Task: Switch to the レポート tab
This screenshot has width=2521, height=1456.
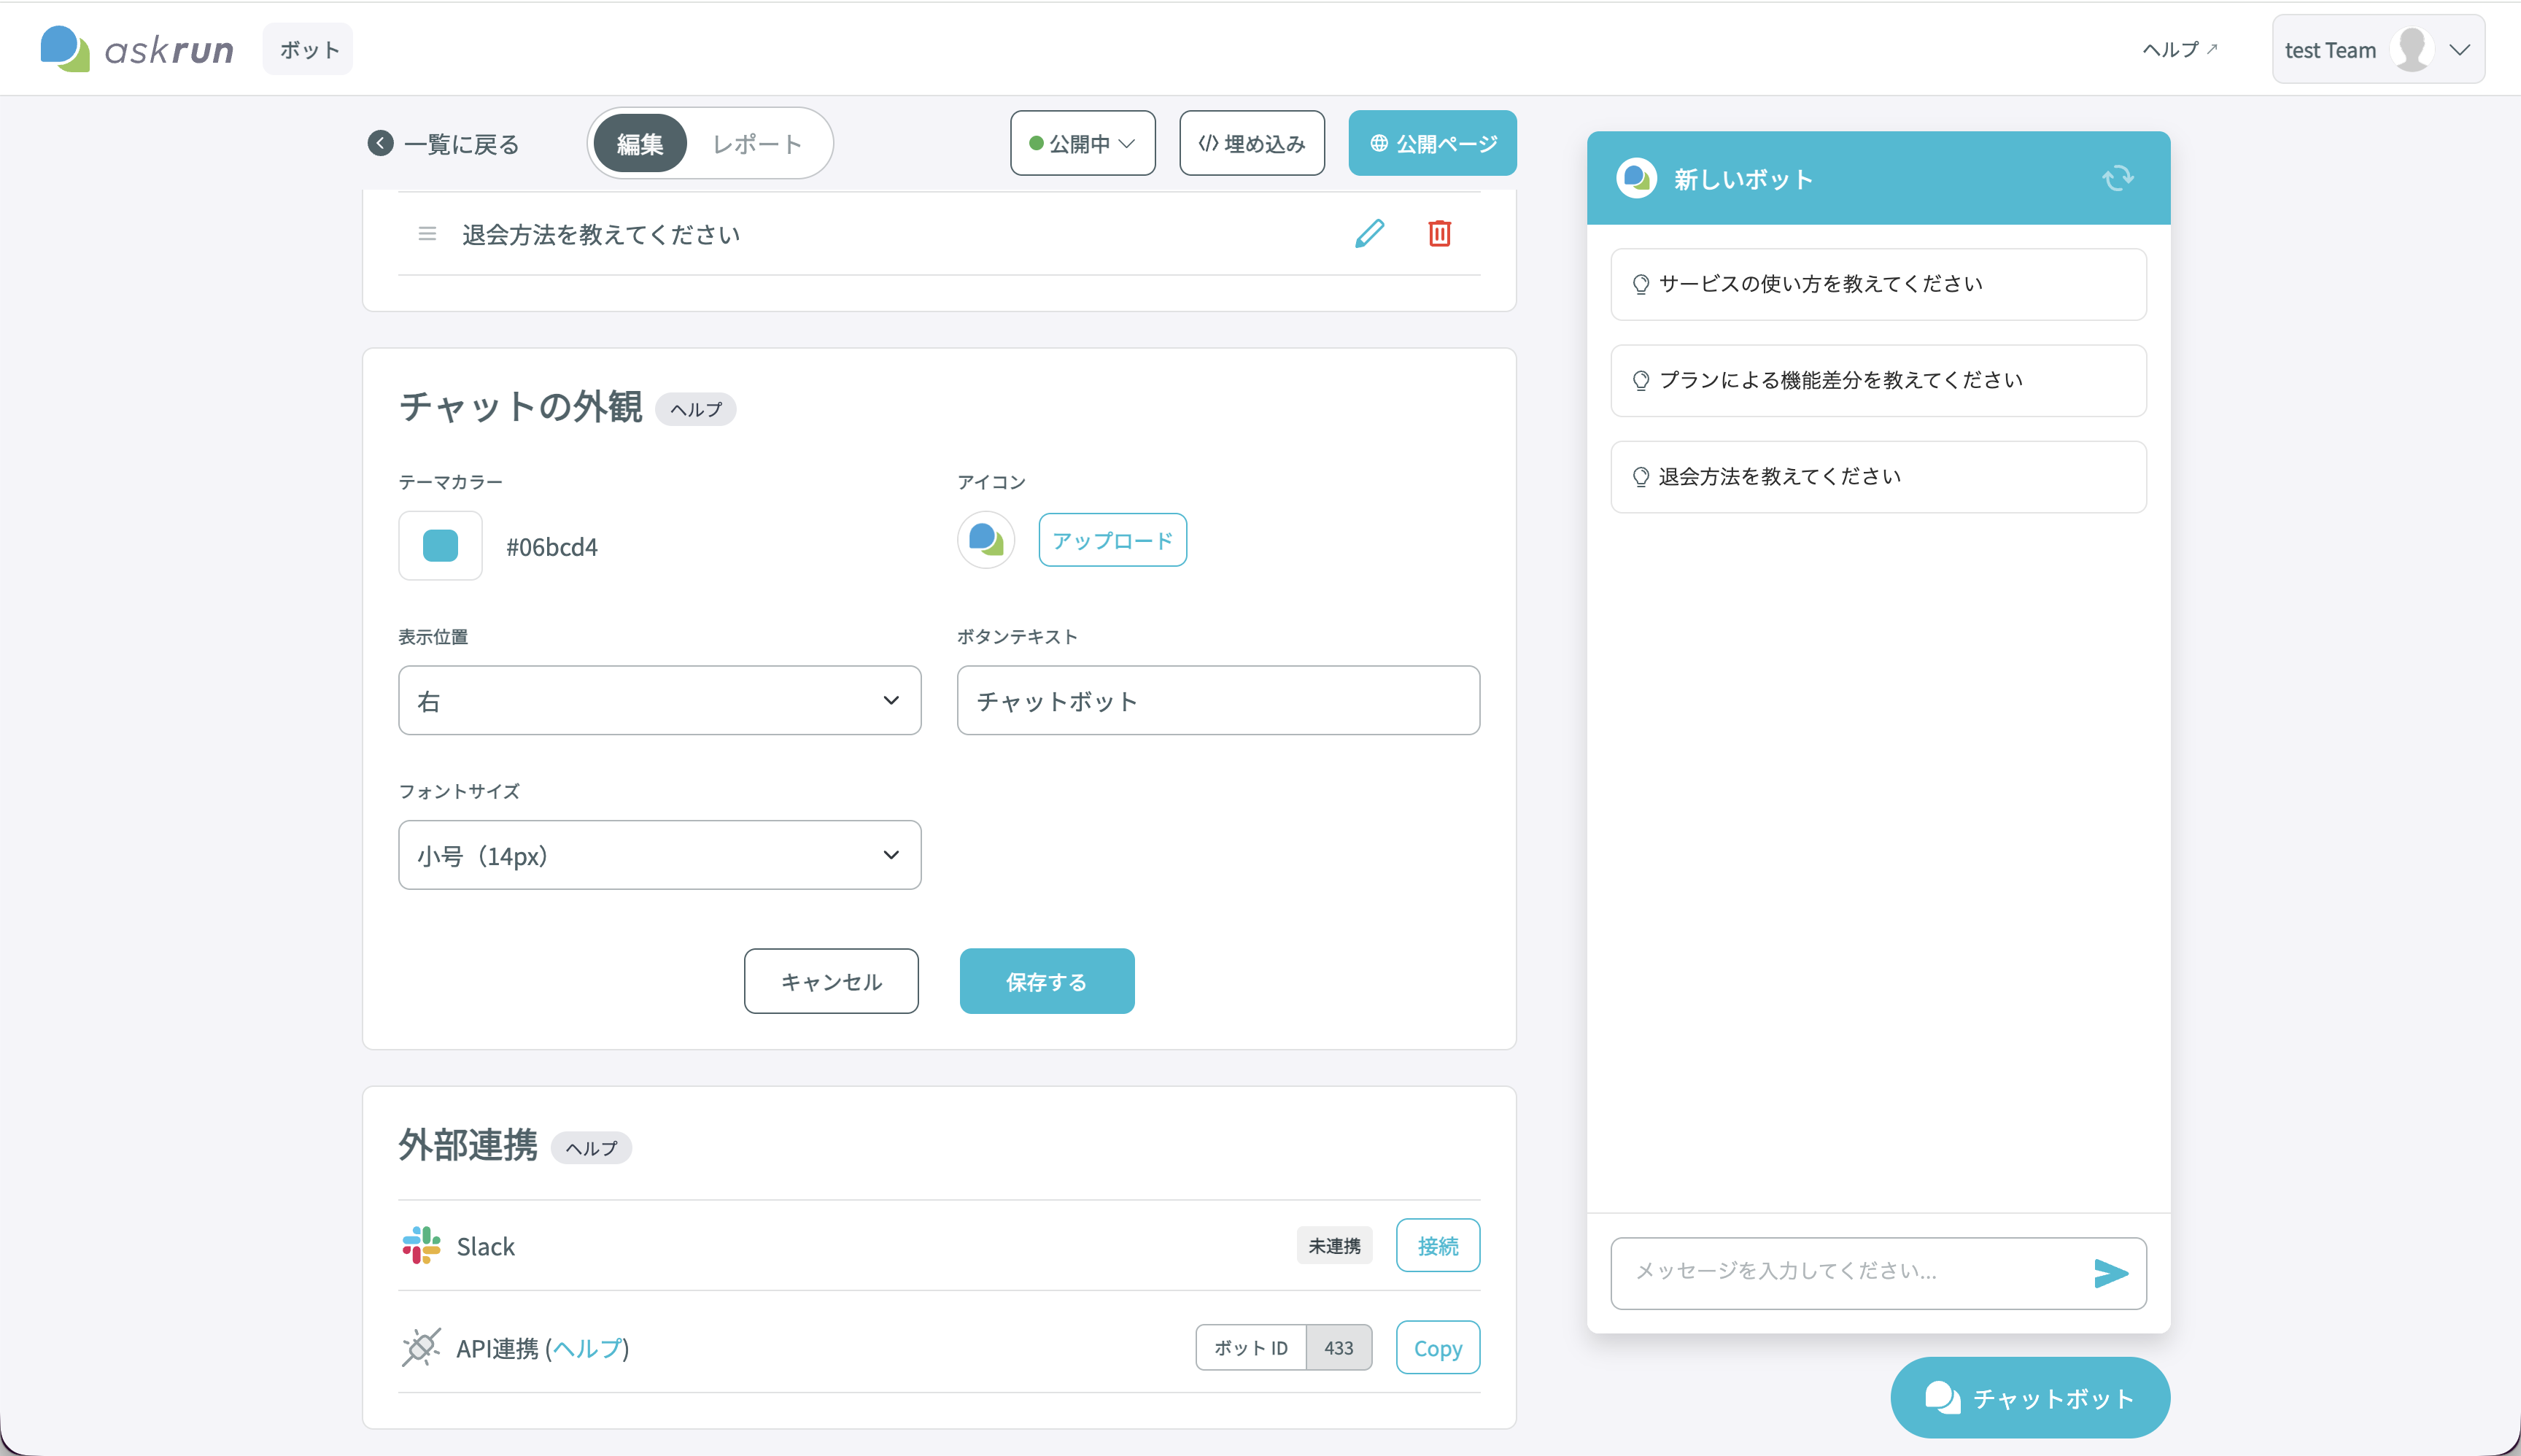Action: (757, 143)
